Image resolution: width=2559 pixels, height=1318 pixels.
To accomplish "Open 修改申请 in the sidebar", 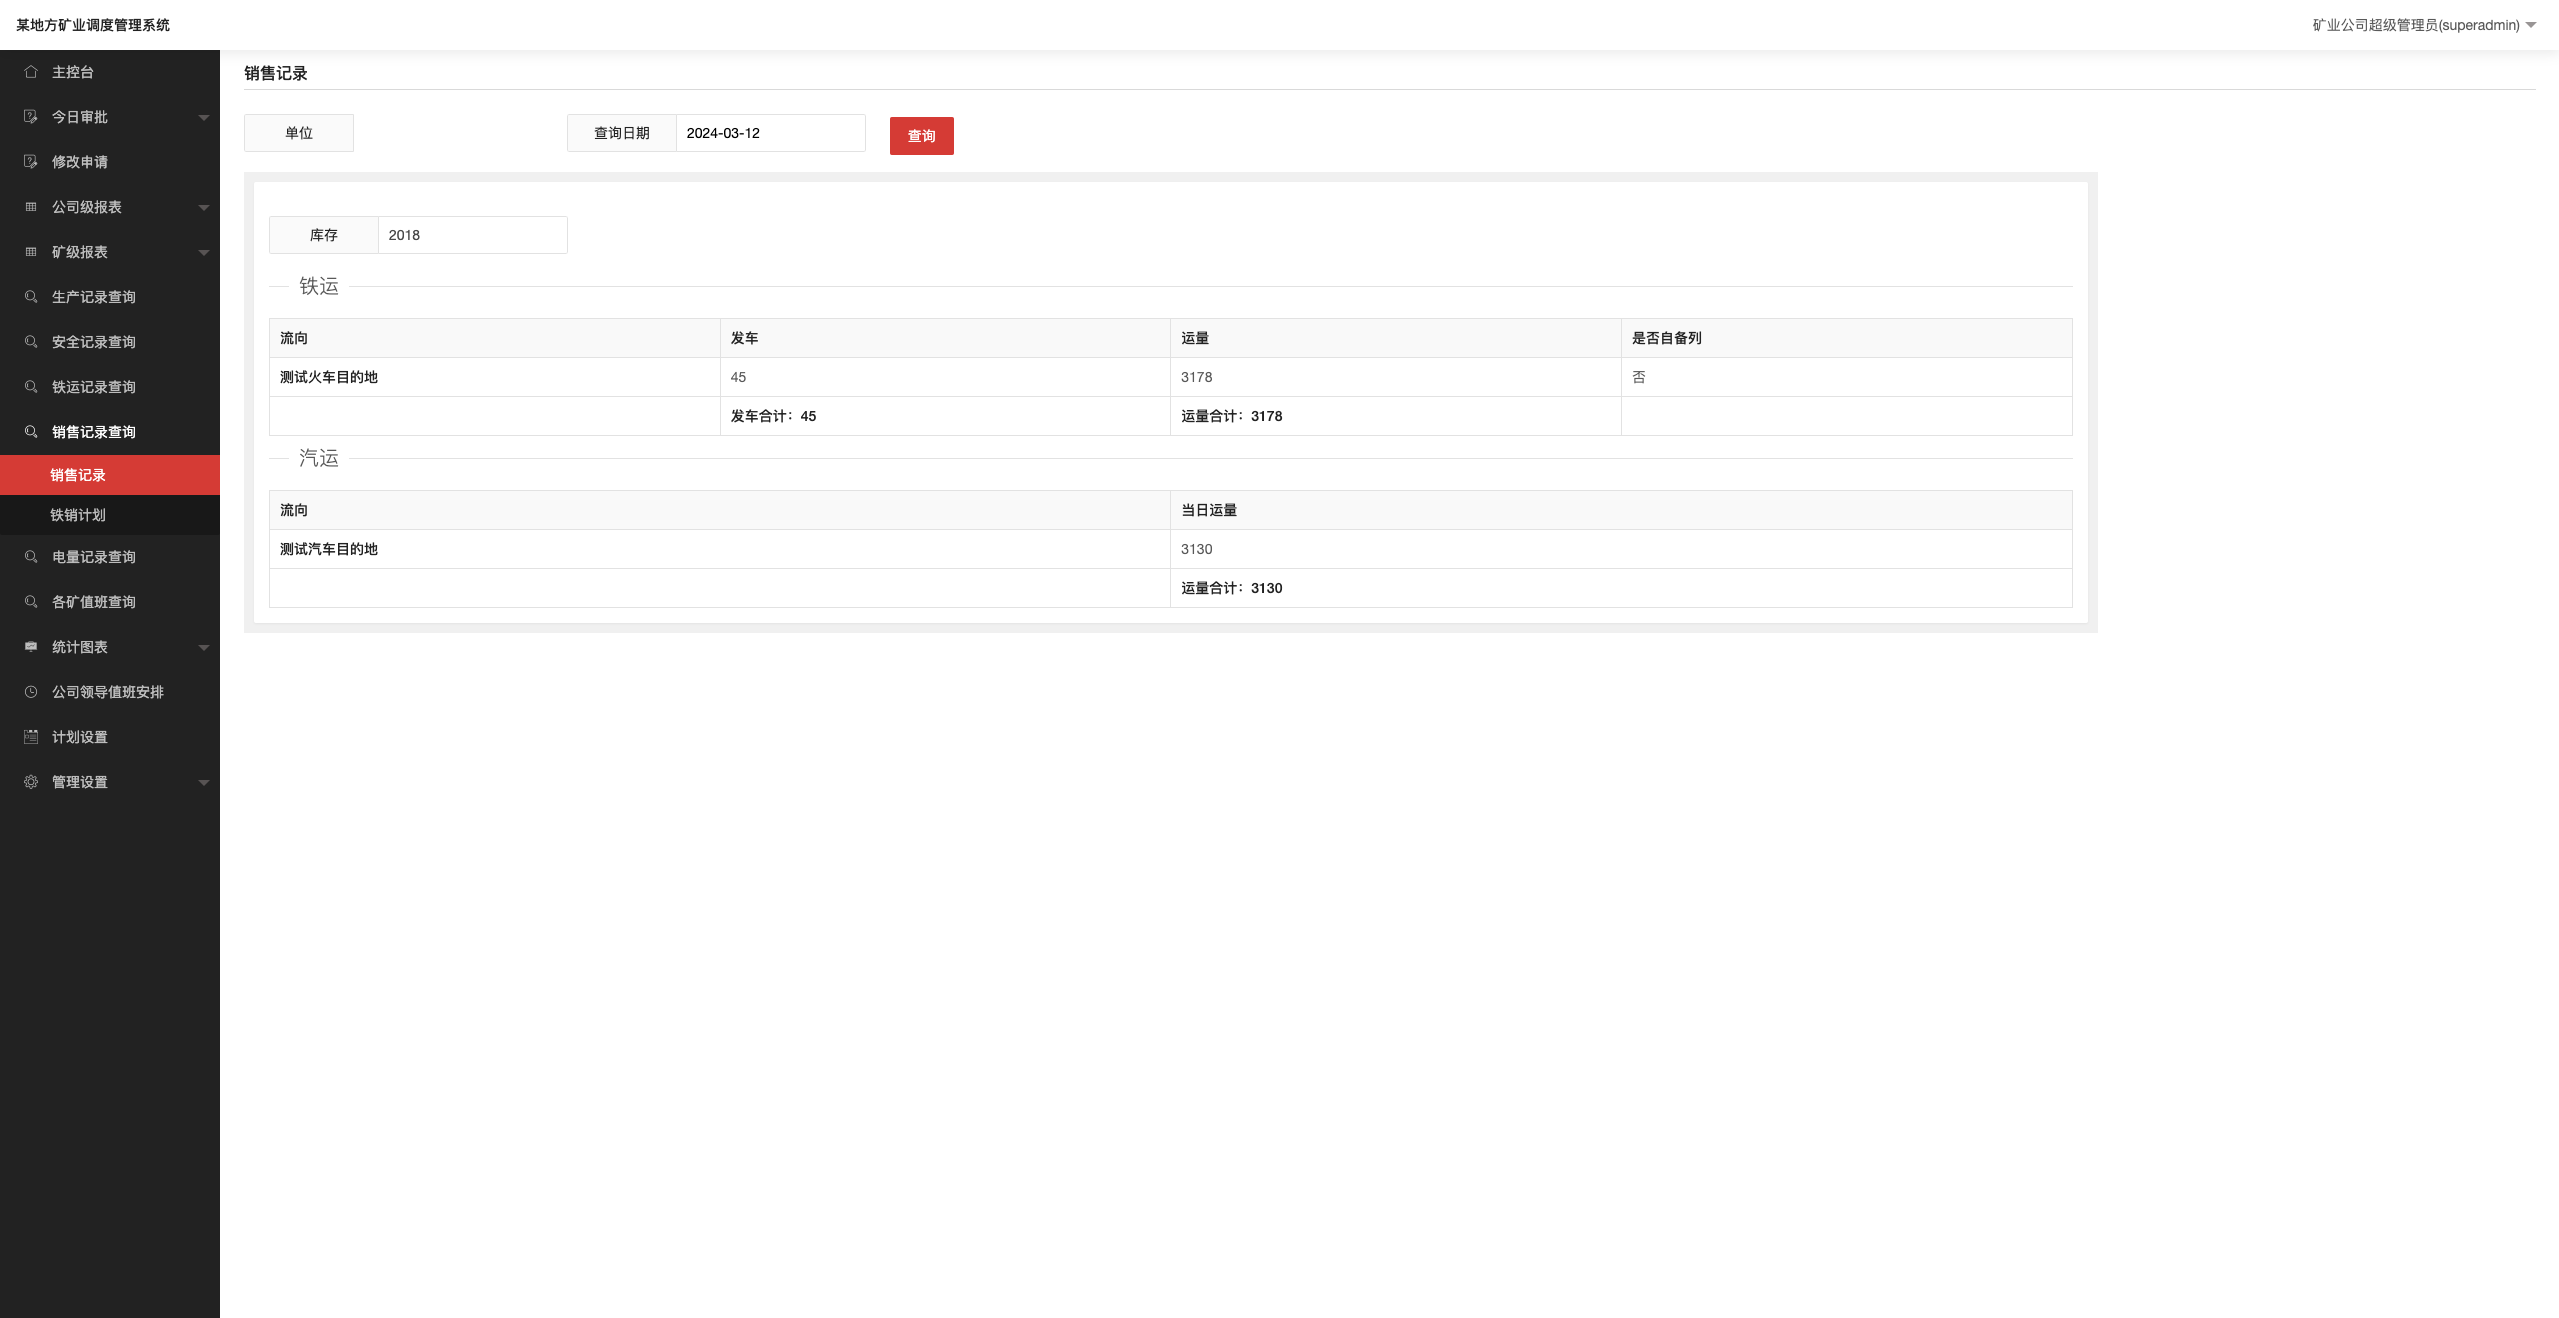I will (x=110, y=162).
